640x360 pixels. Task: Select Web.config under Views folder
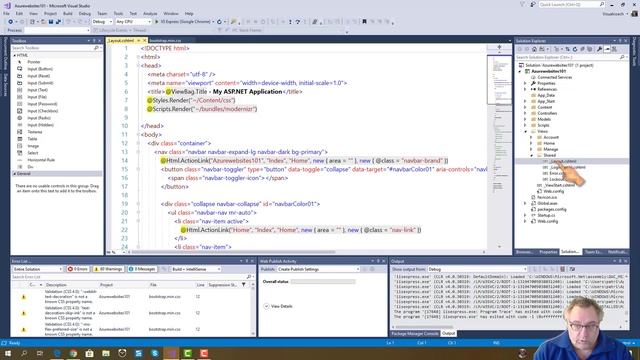(x=553, y=191)
